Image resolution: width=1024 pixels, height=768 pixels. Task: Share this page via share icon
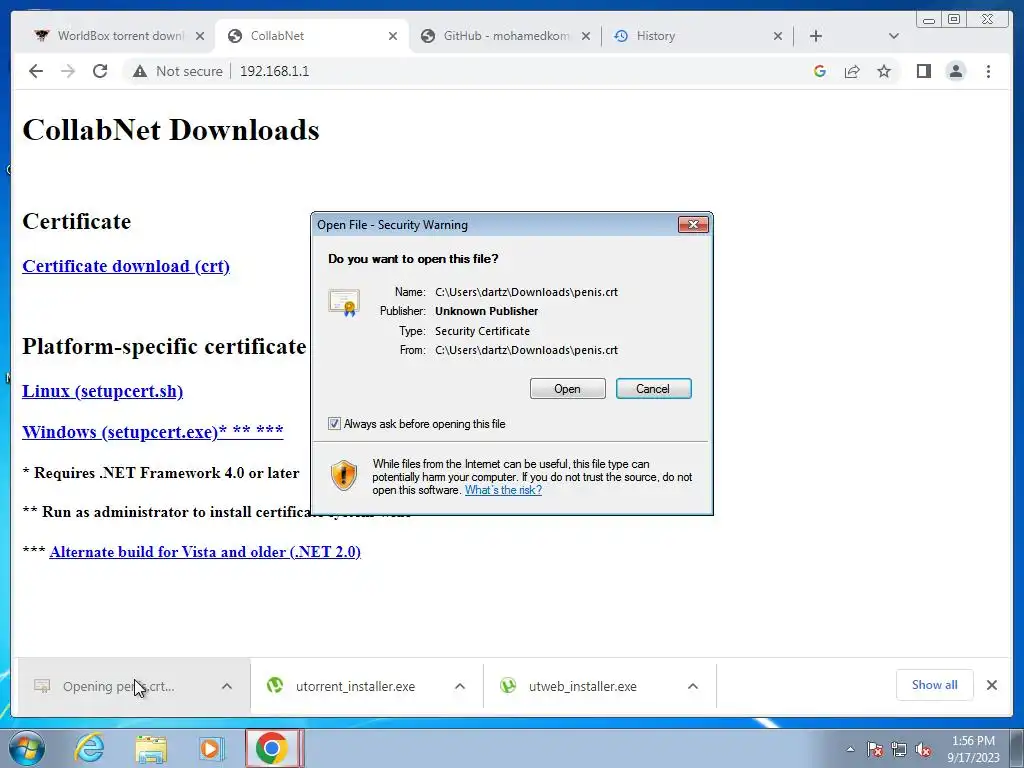852,71
